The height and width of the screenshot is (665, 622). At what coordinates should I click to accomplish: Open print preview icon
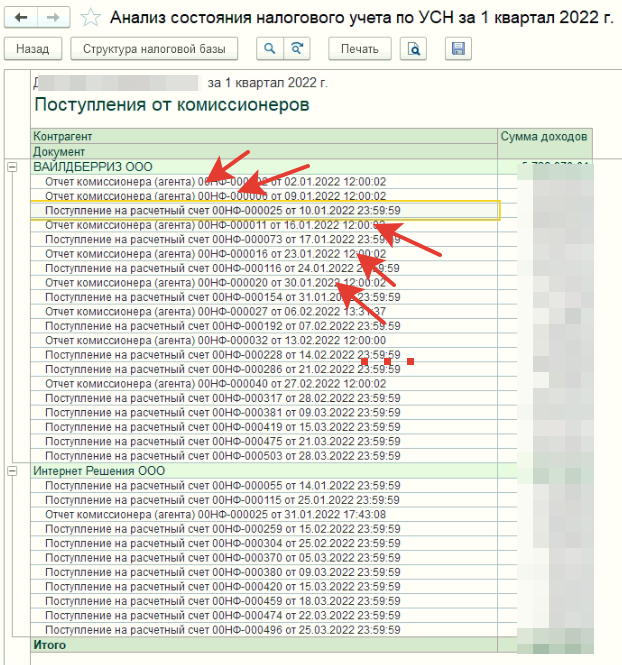[x=412, y=49]
